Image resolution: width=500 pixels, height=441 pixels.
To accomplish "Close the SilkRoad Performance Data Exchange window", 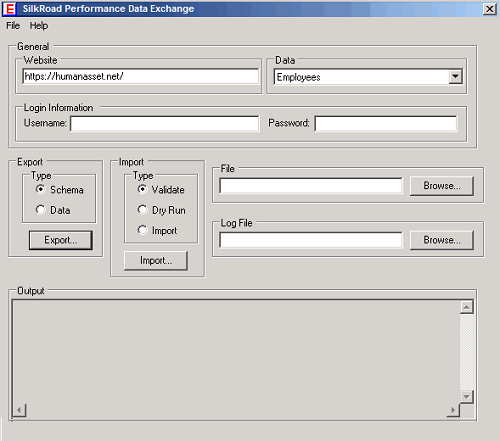I will point(489,9).
